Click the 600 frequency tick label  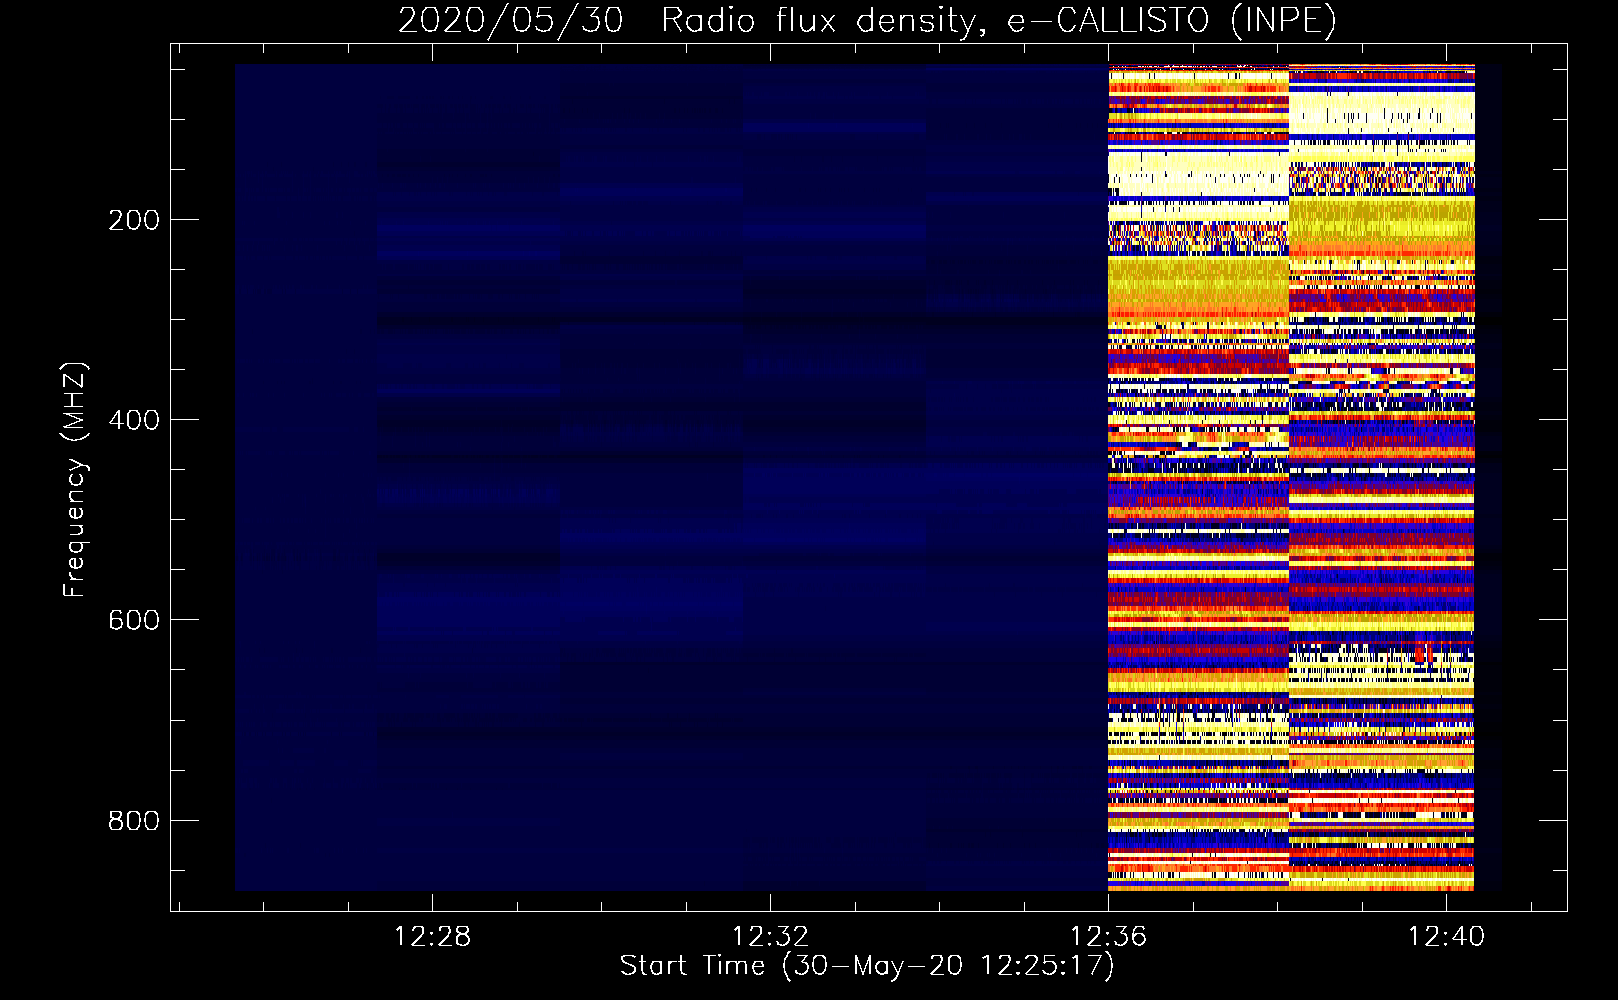coord(134,620)
